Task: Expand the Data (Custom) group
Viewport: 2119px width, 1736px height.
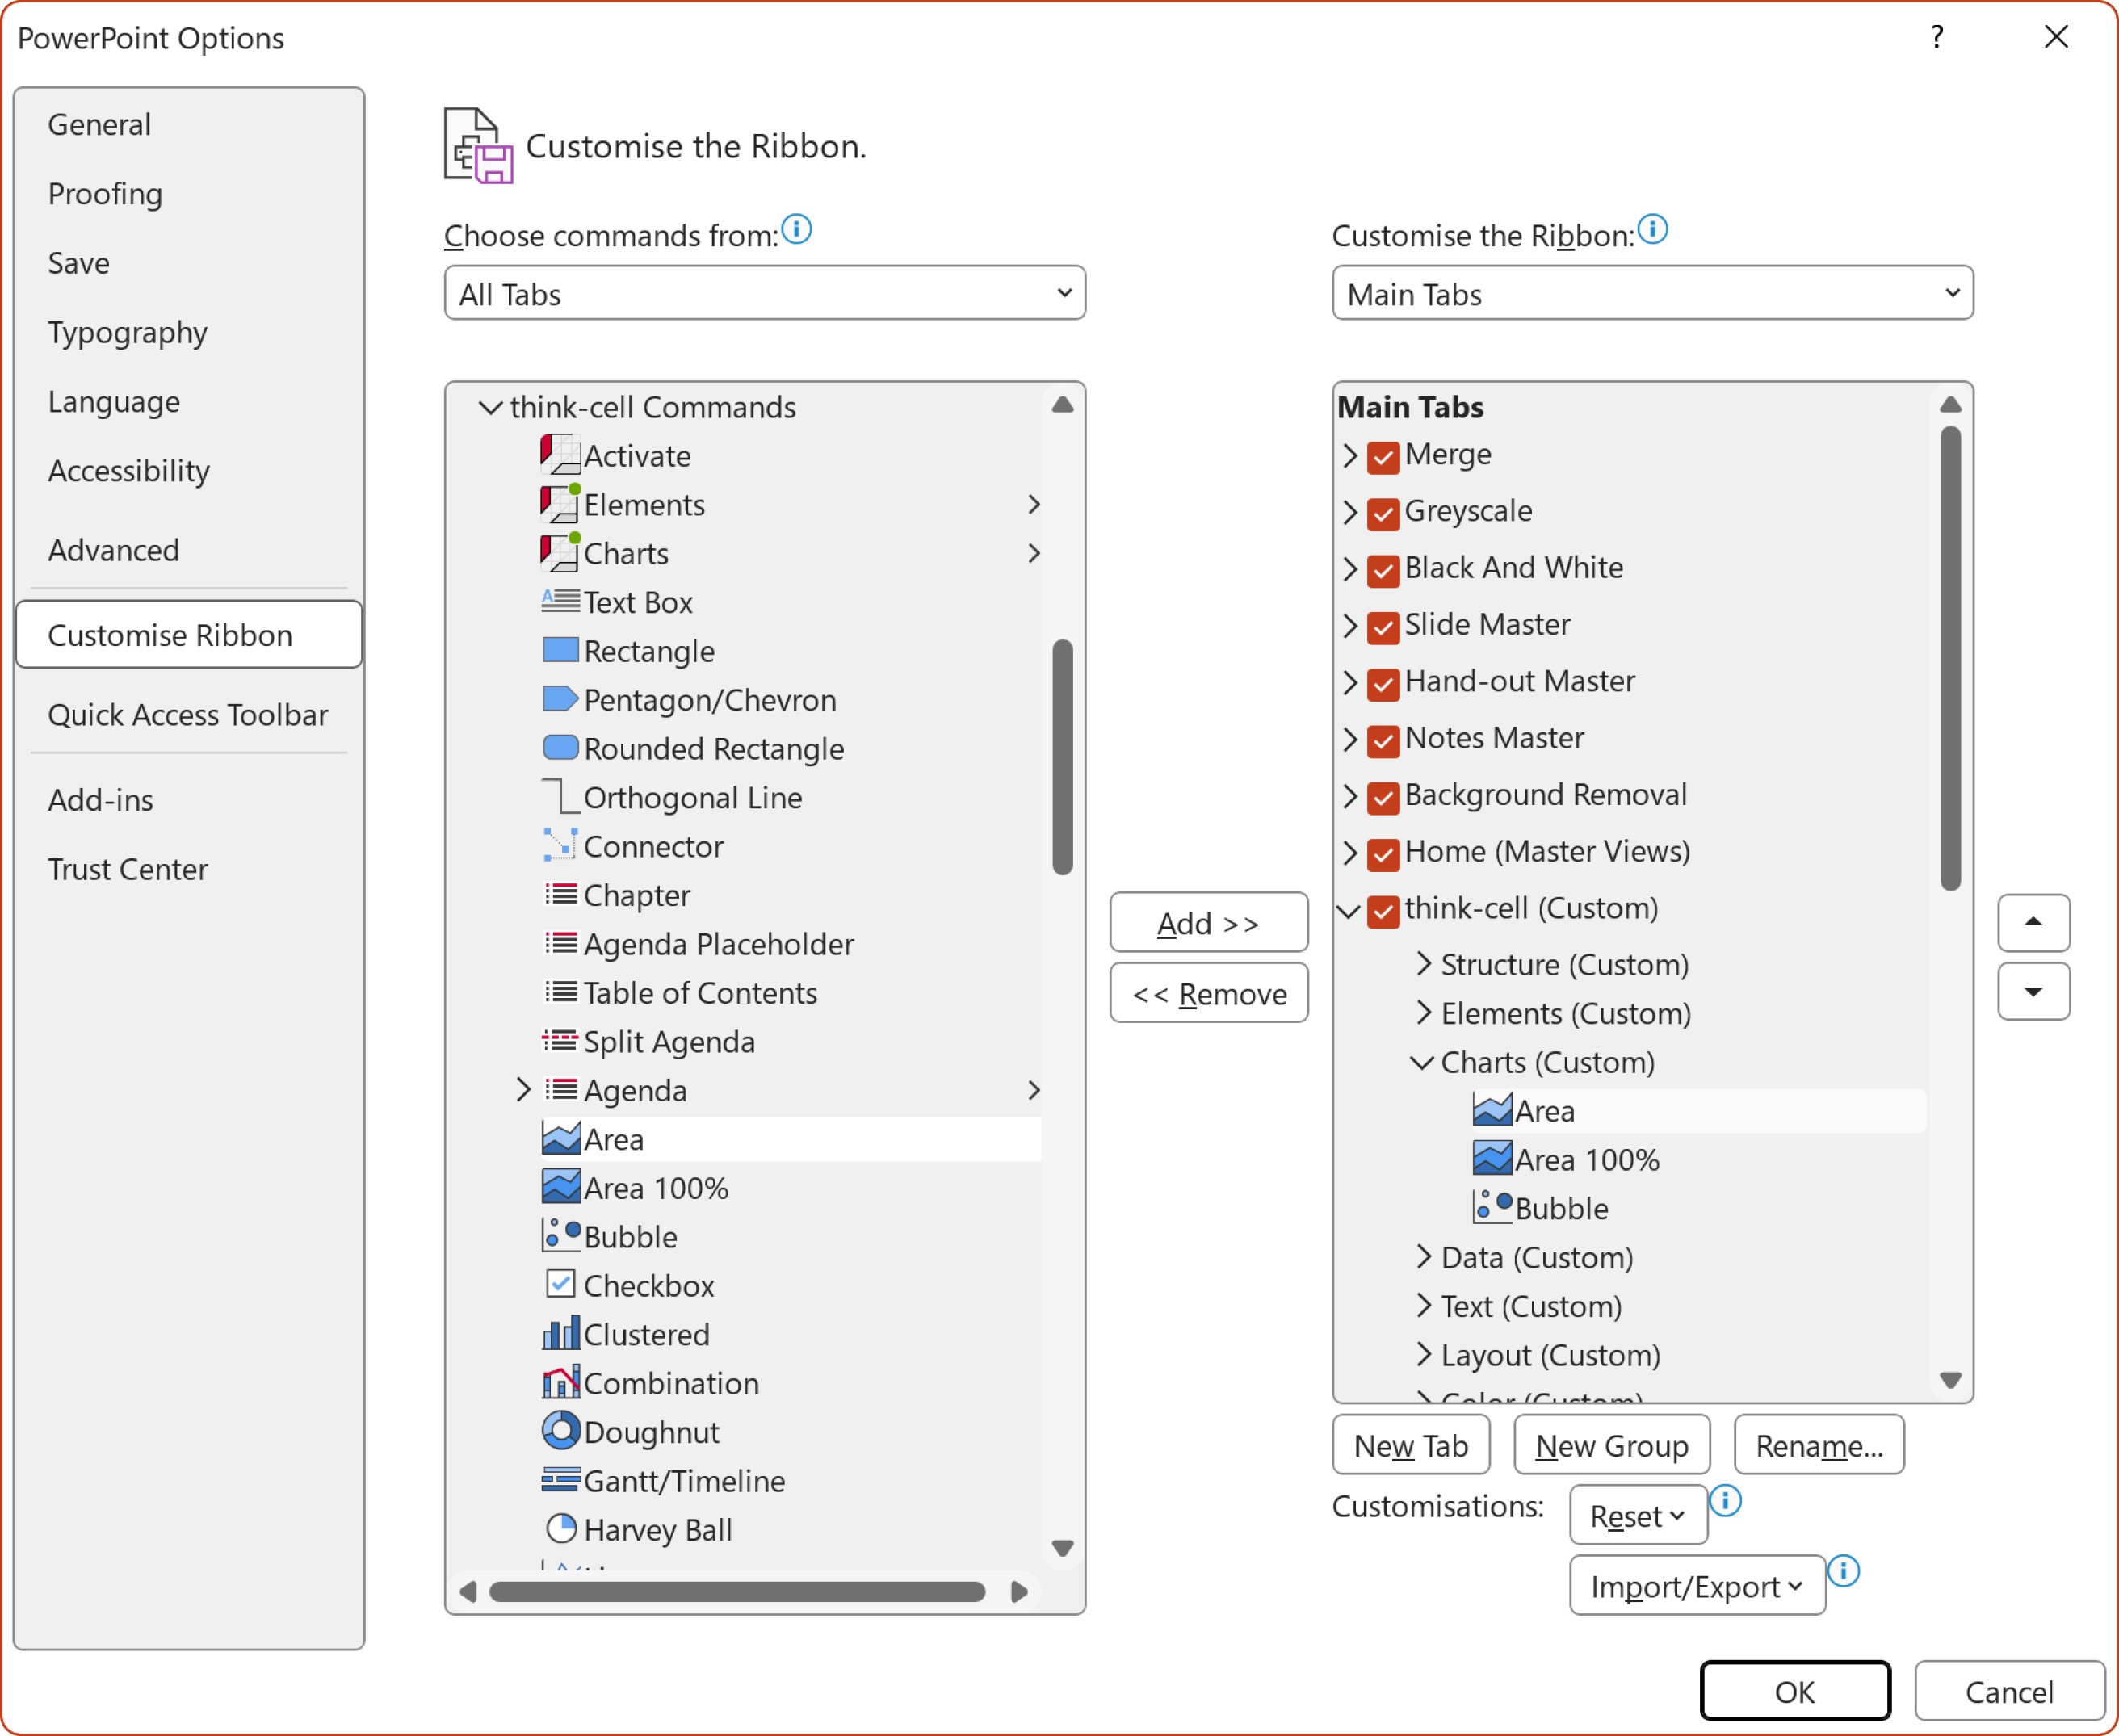Action: 1423,1257
